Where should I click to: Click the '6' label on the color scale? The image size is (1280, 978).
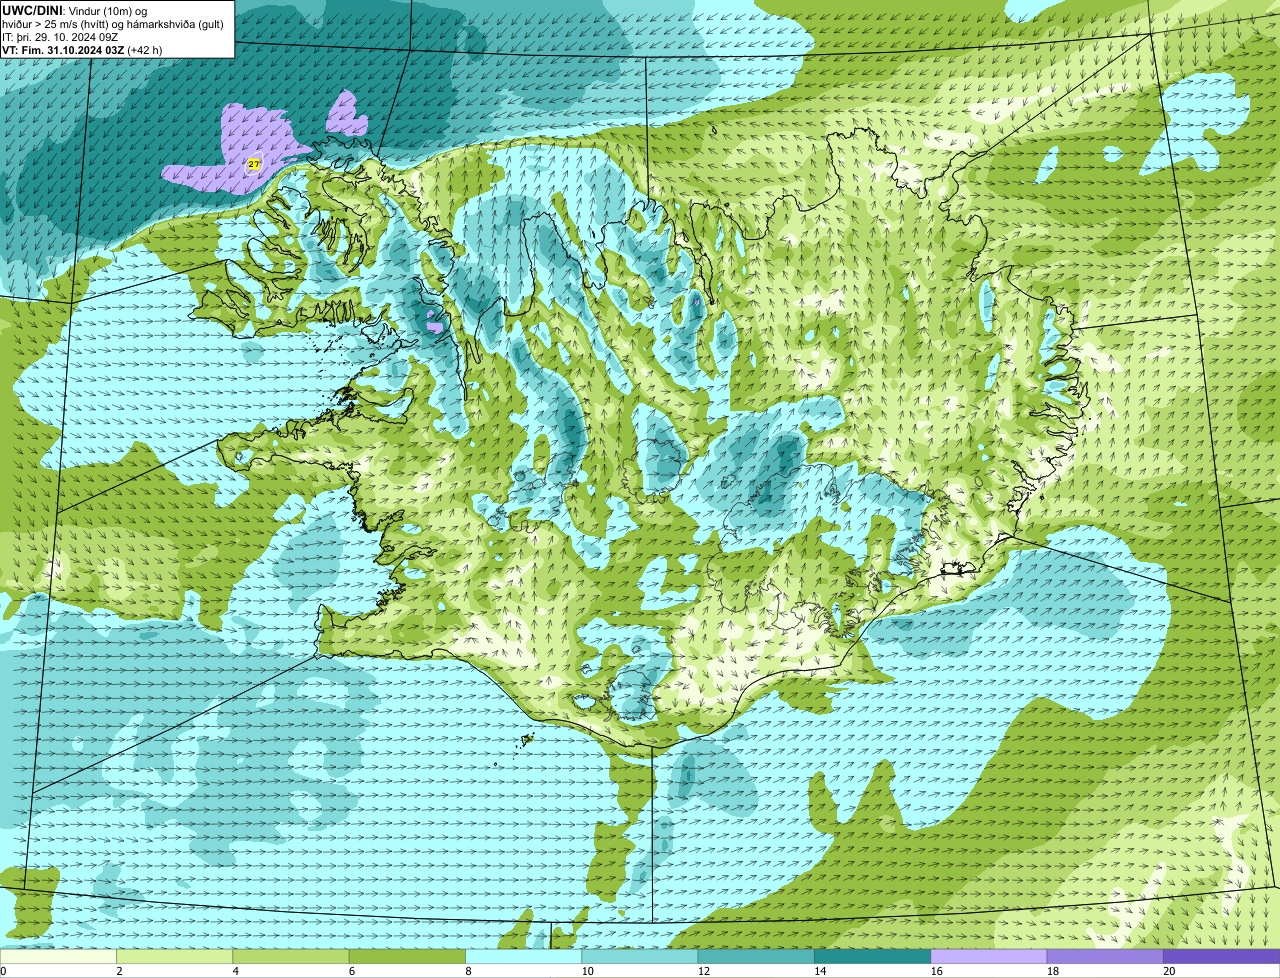click(x=351, y=971)
